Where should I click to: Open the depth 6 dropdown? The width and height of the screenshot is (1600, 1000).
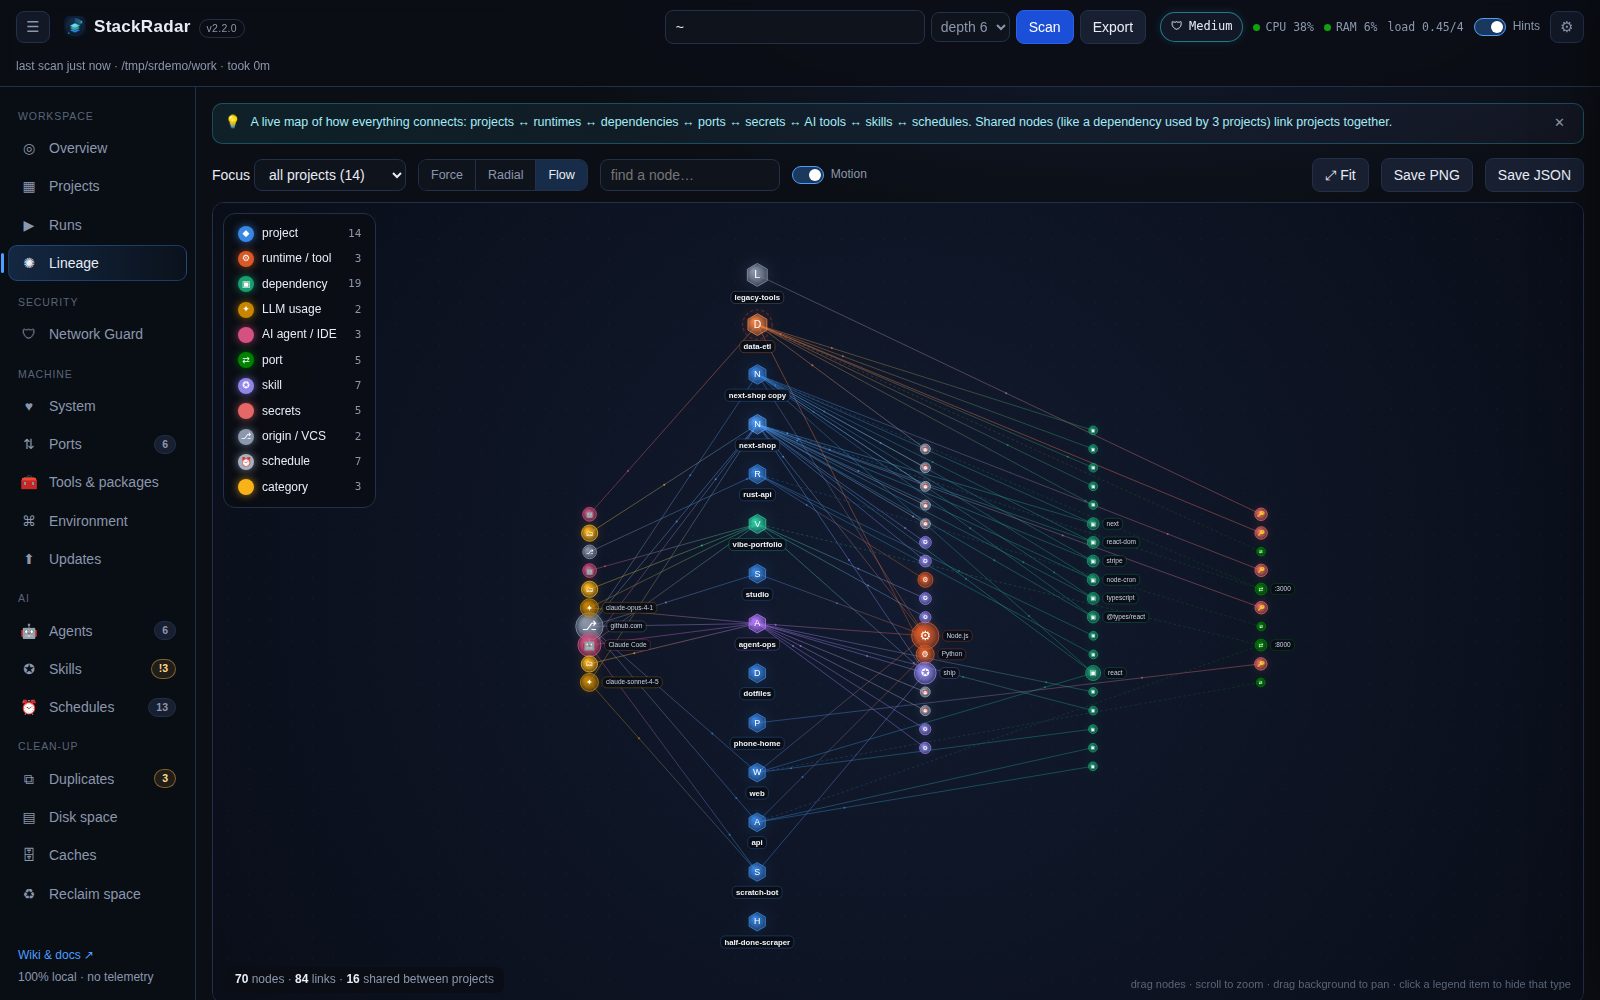coord(970,27)
